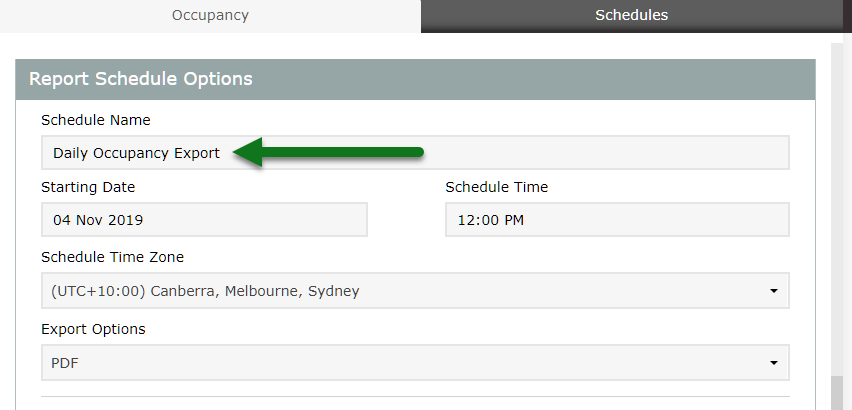Click the PDF value in Export Options
The image size is (852, 410).
tap(66, 363)
